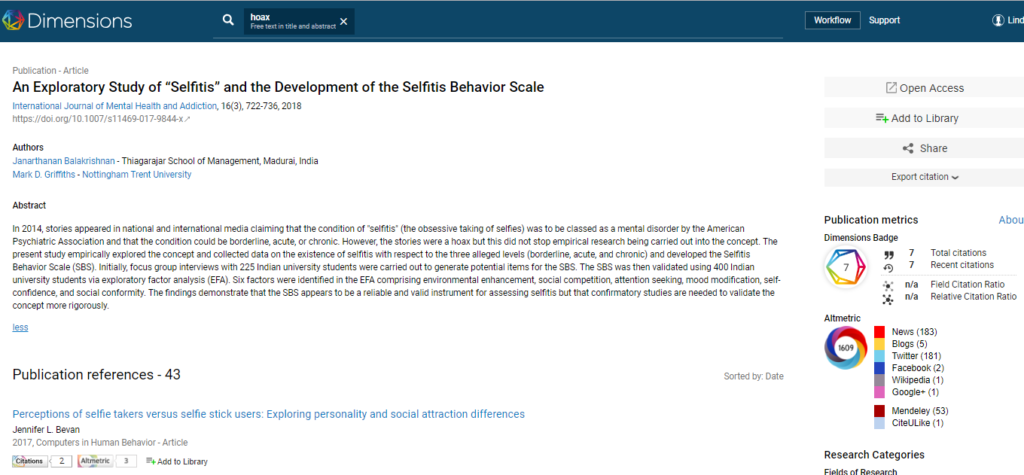Open the article's DOI link

(x=100, y=119)
